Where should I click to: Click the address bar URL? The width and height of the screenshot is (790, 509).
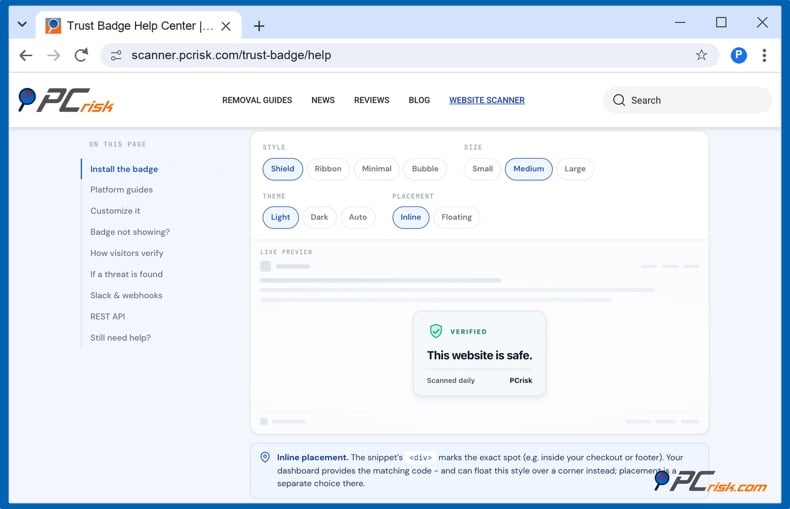231,55
